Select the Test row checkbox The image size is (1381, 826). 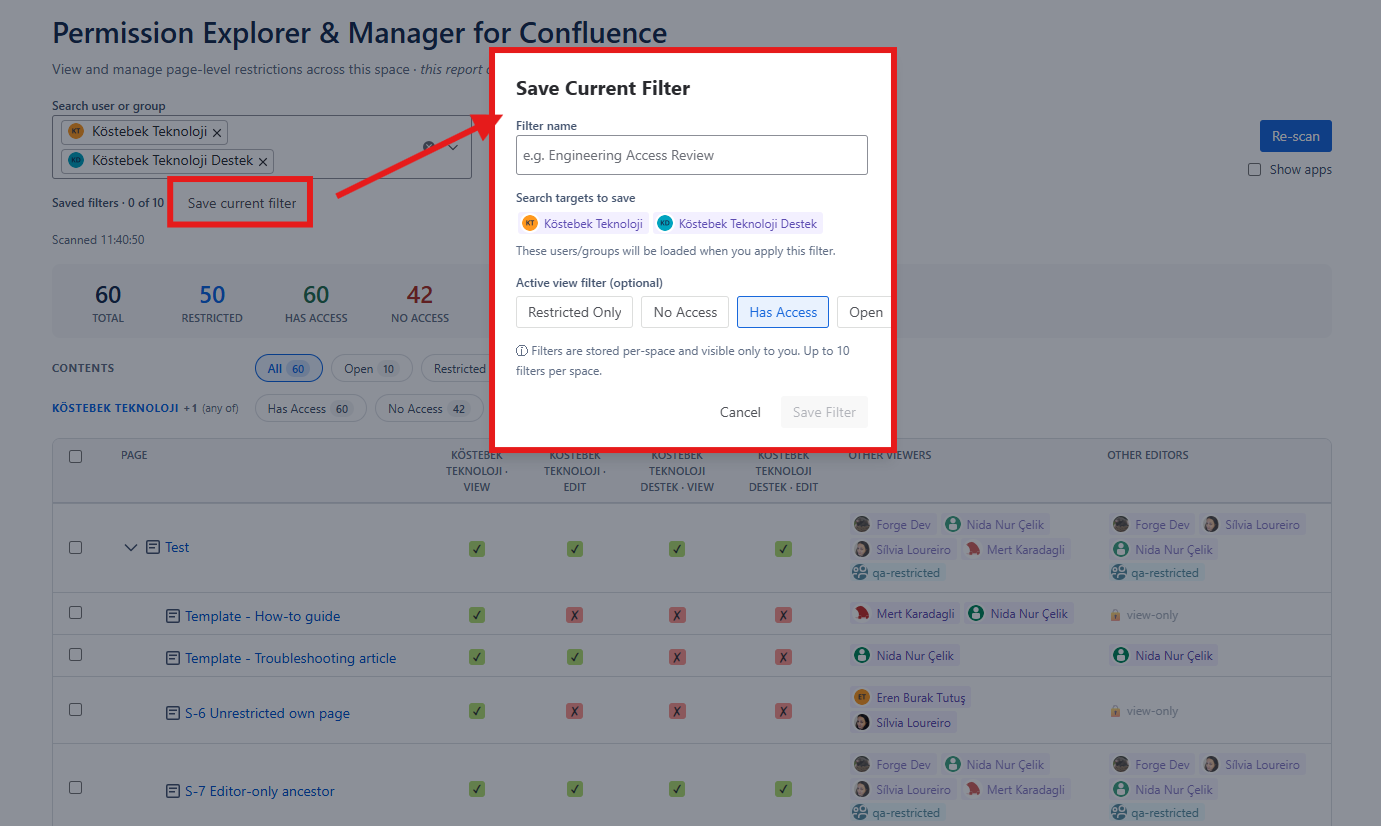pos(75,547)
